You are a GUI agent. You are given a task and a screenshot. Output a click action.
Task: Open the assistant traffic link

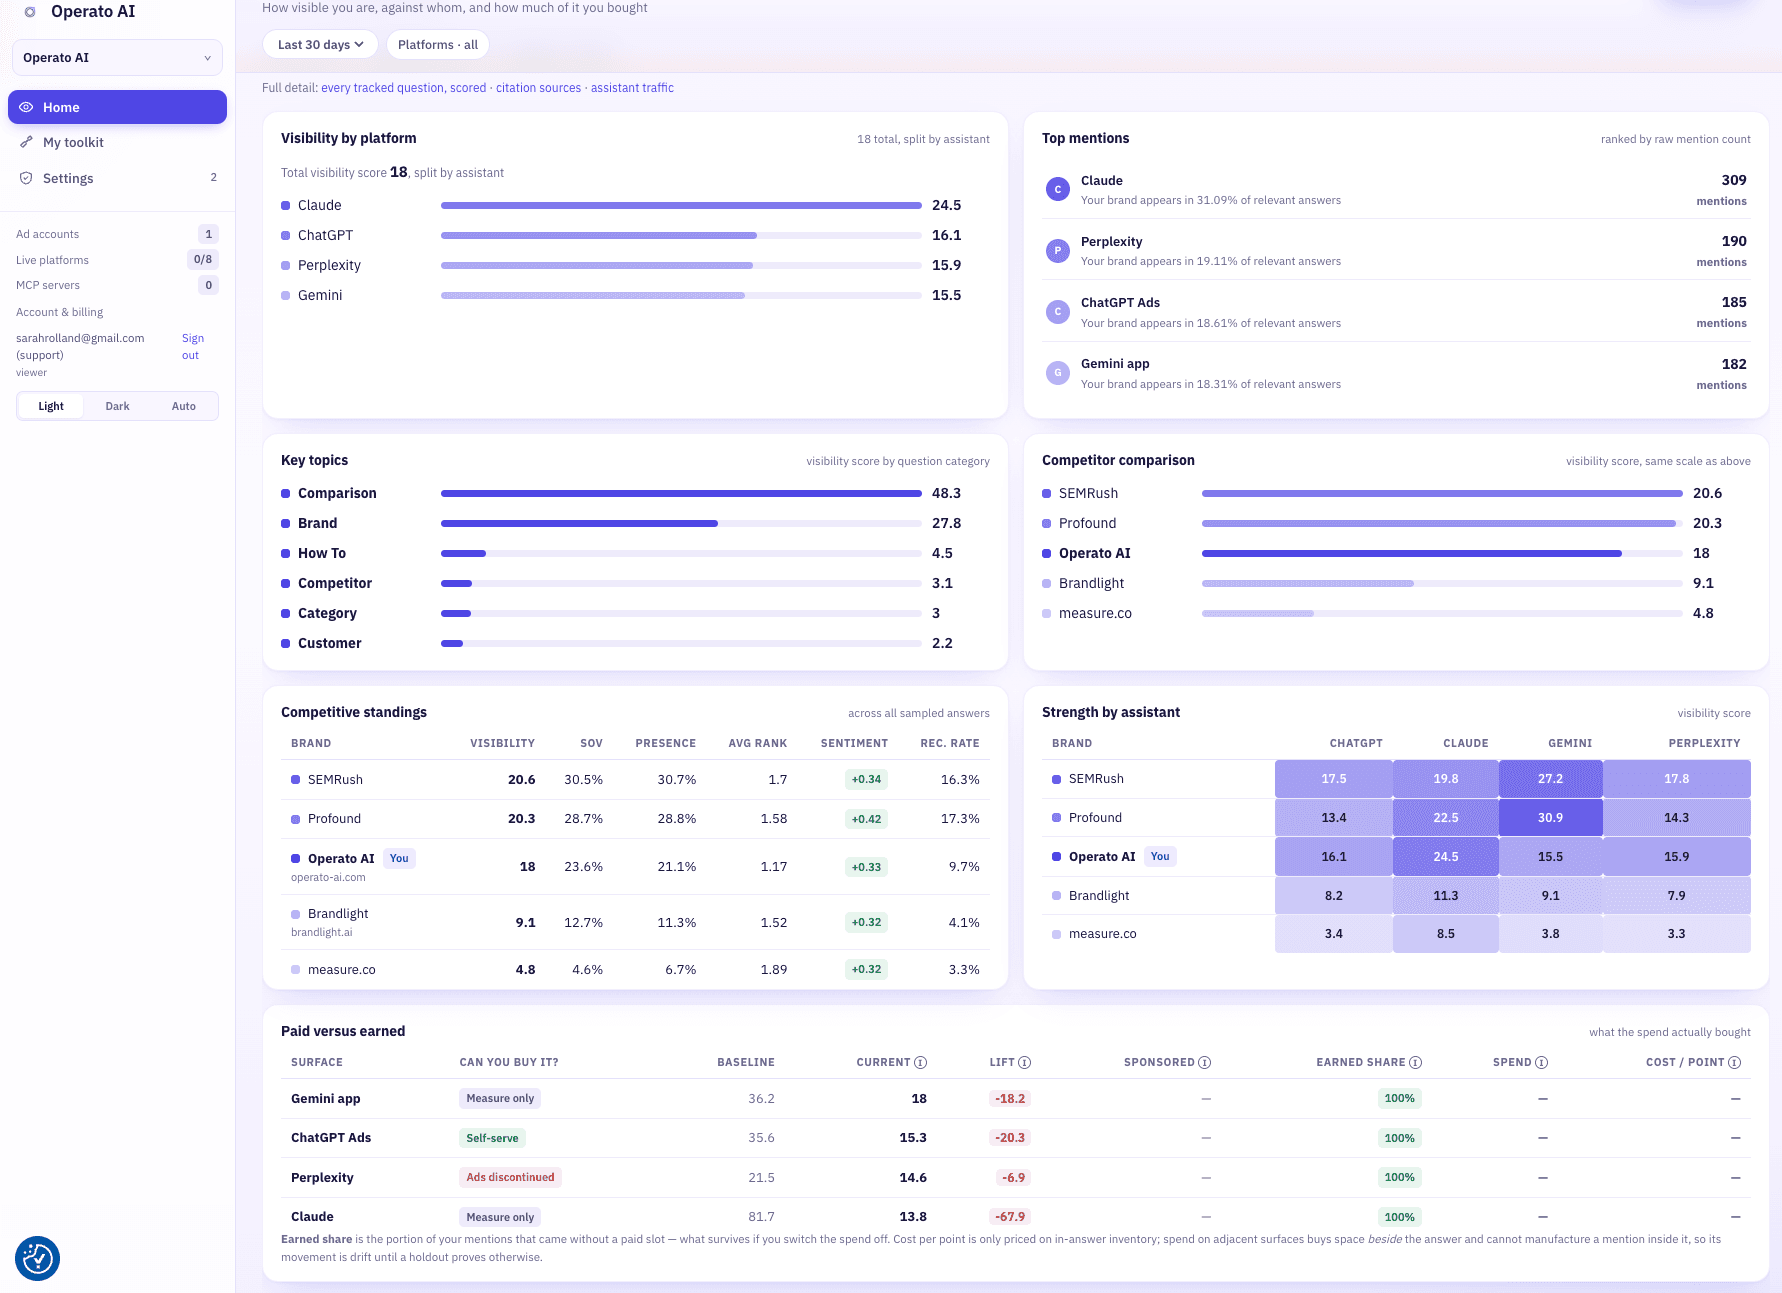pyautogui.click(x=632, y=88)
